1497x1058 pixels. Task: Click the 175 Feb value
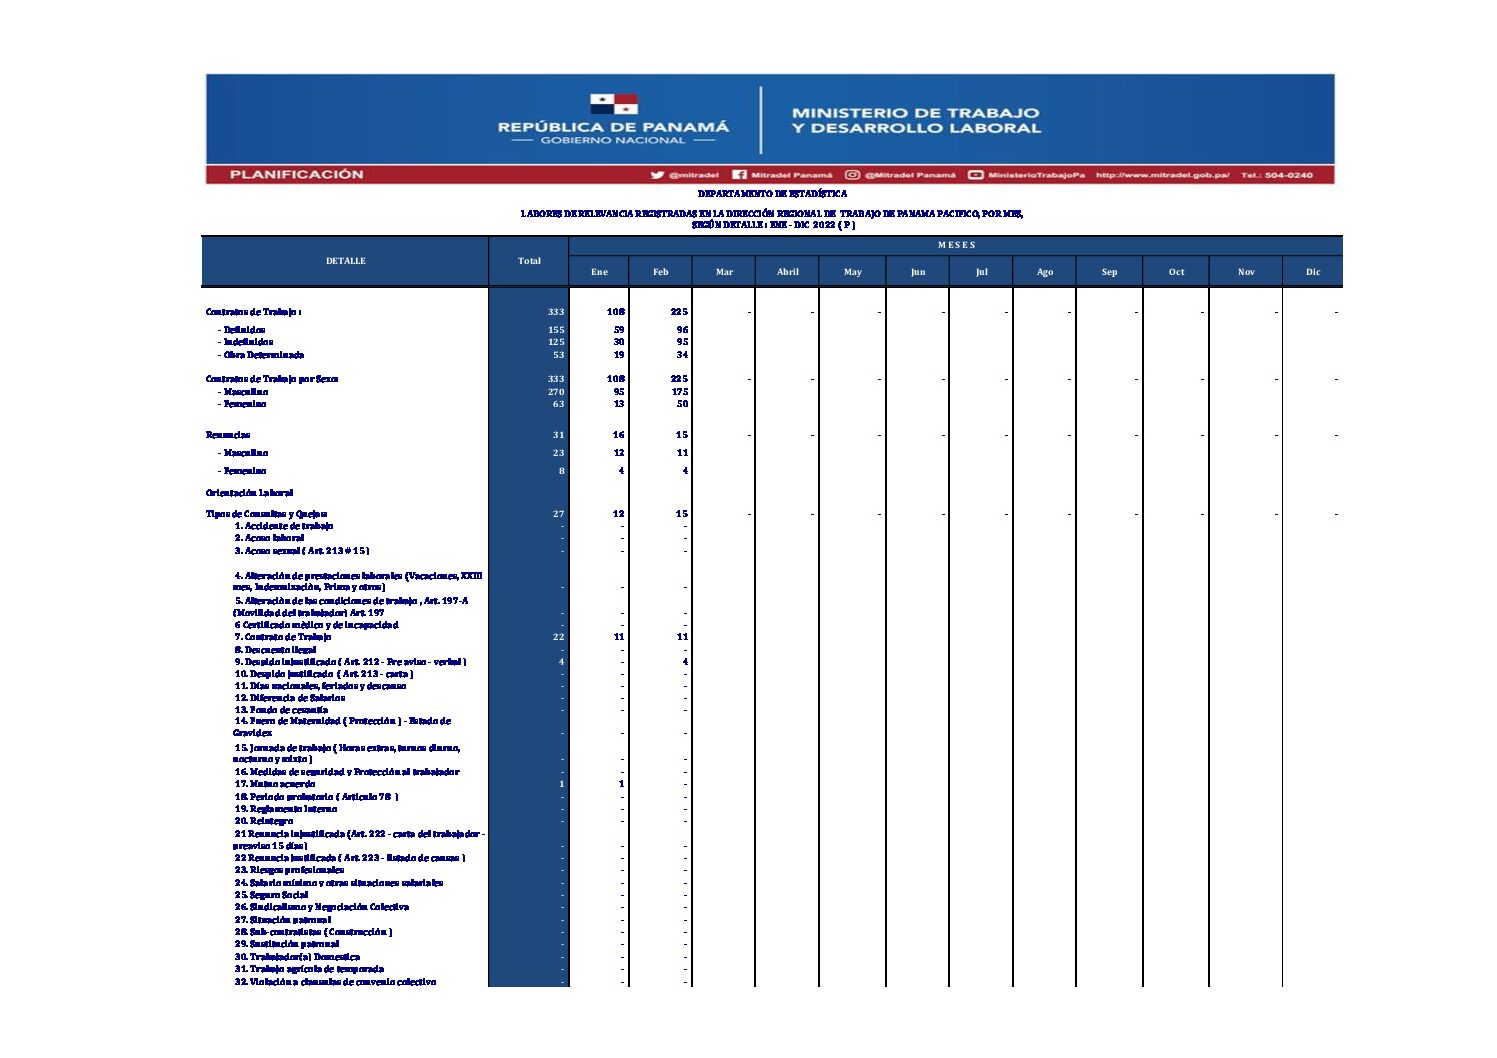(x=680, y=392)
